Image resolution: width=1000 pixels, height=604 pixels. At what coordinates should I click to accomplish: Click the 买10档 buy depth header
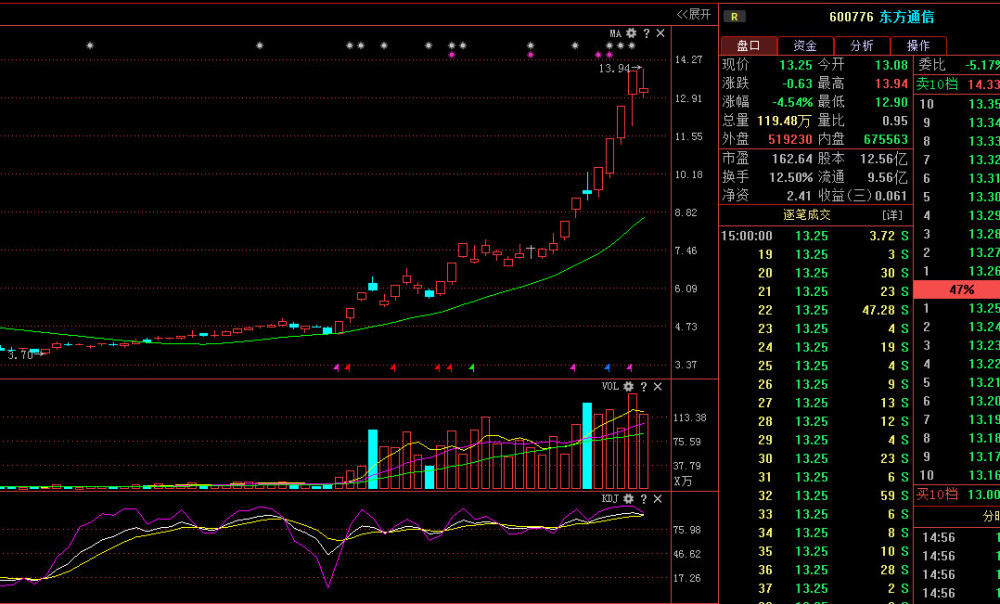[x=937, y=494]
